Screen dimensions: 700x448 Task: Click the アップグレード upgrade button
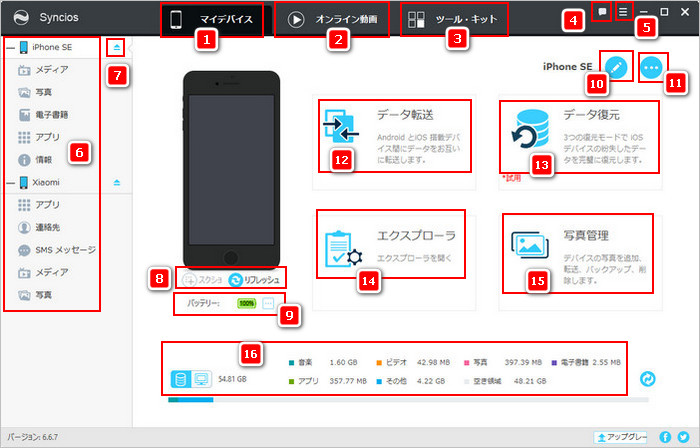[x=620, y=437]
